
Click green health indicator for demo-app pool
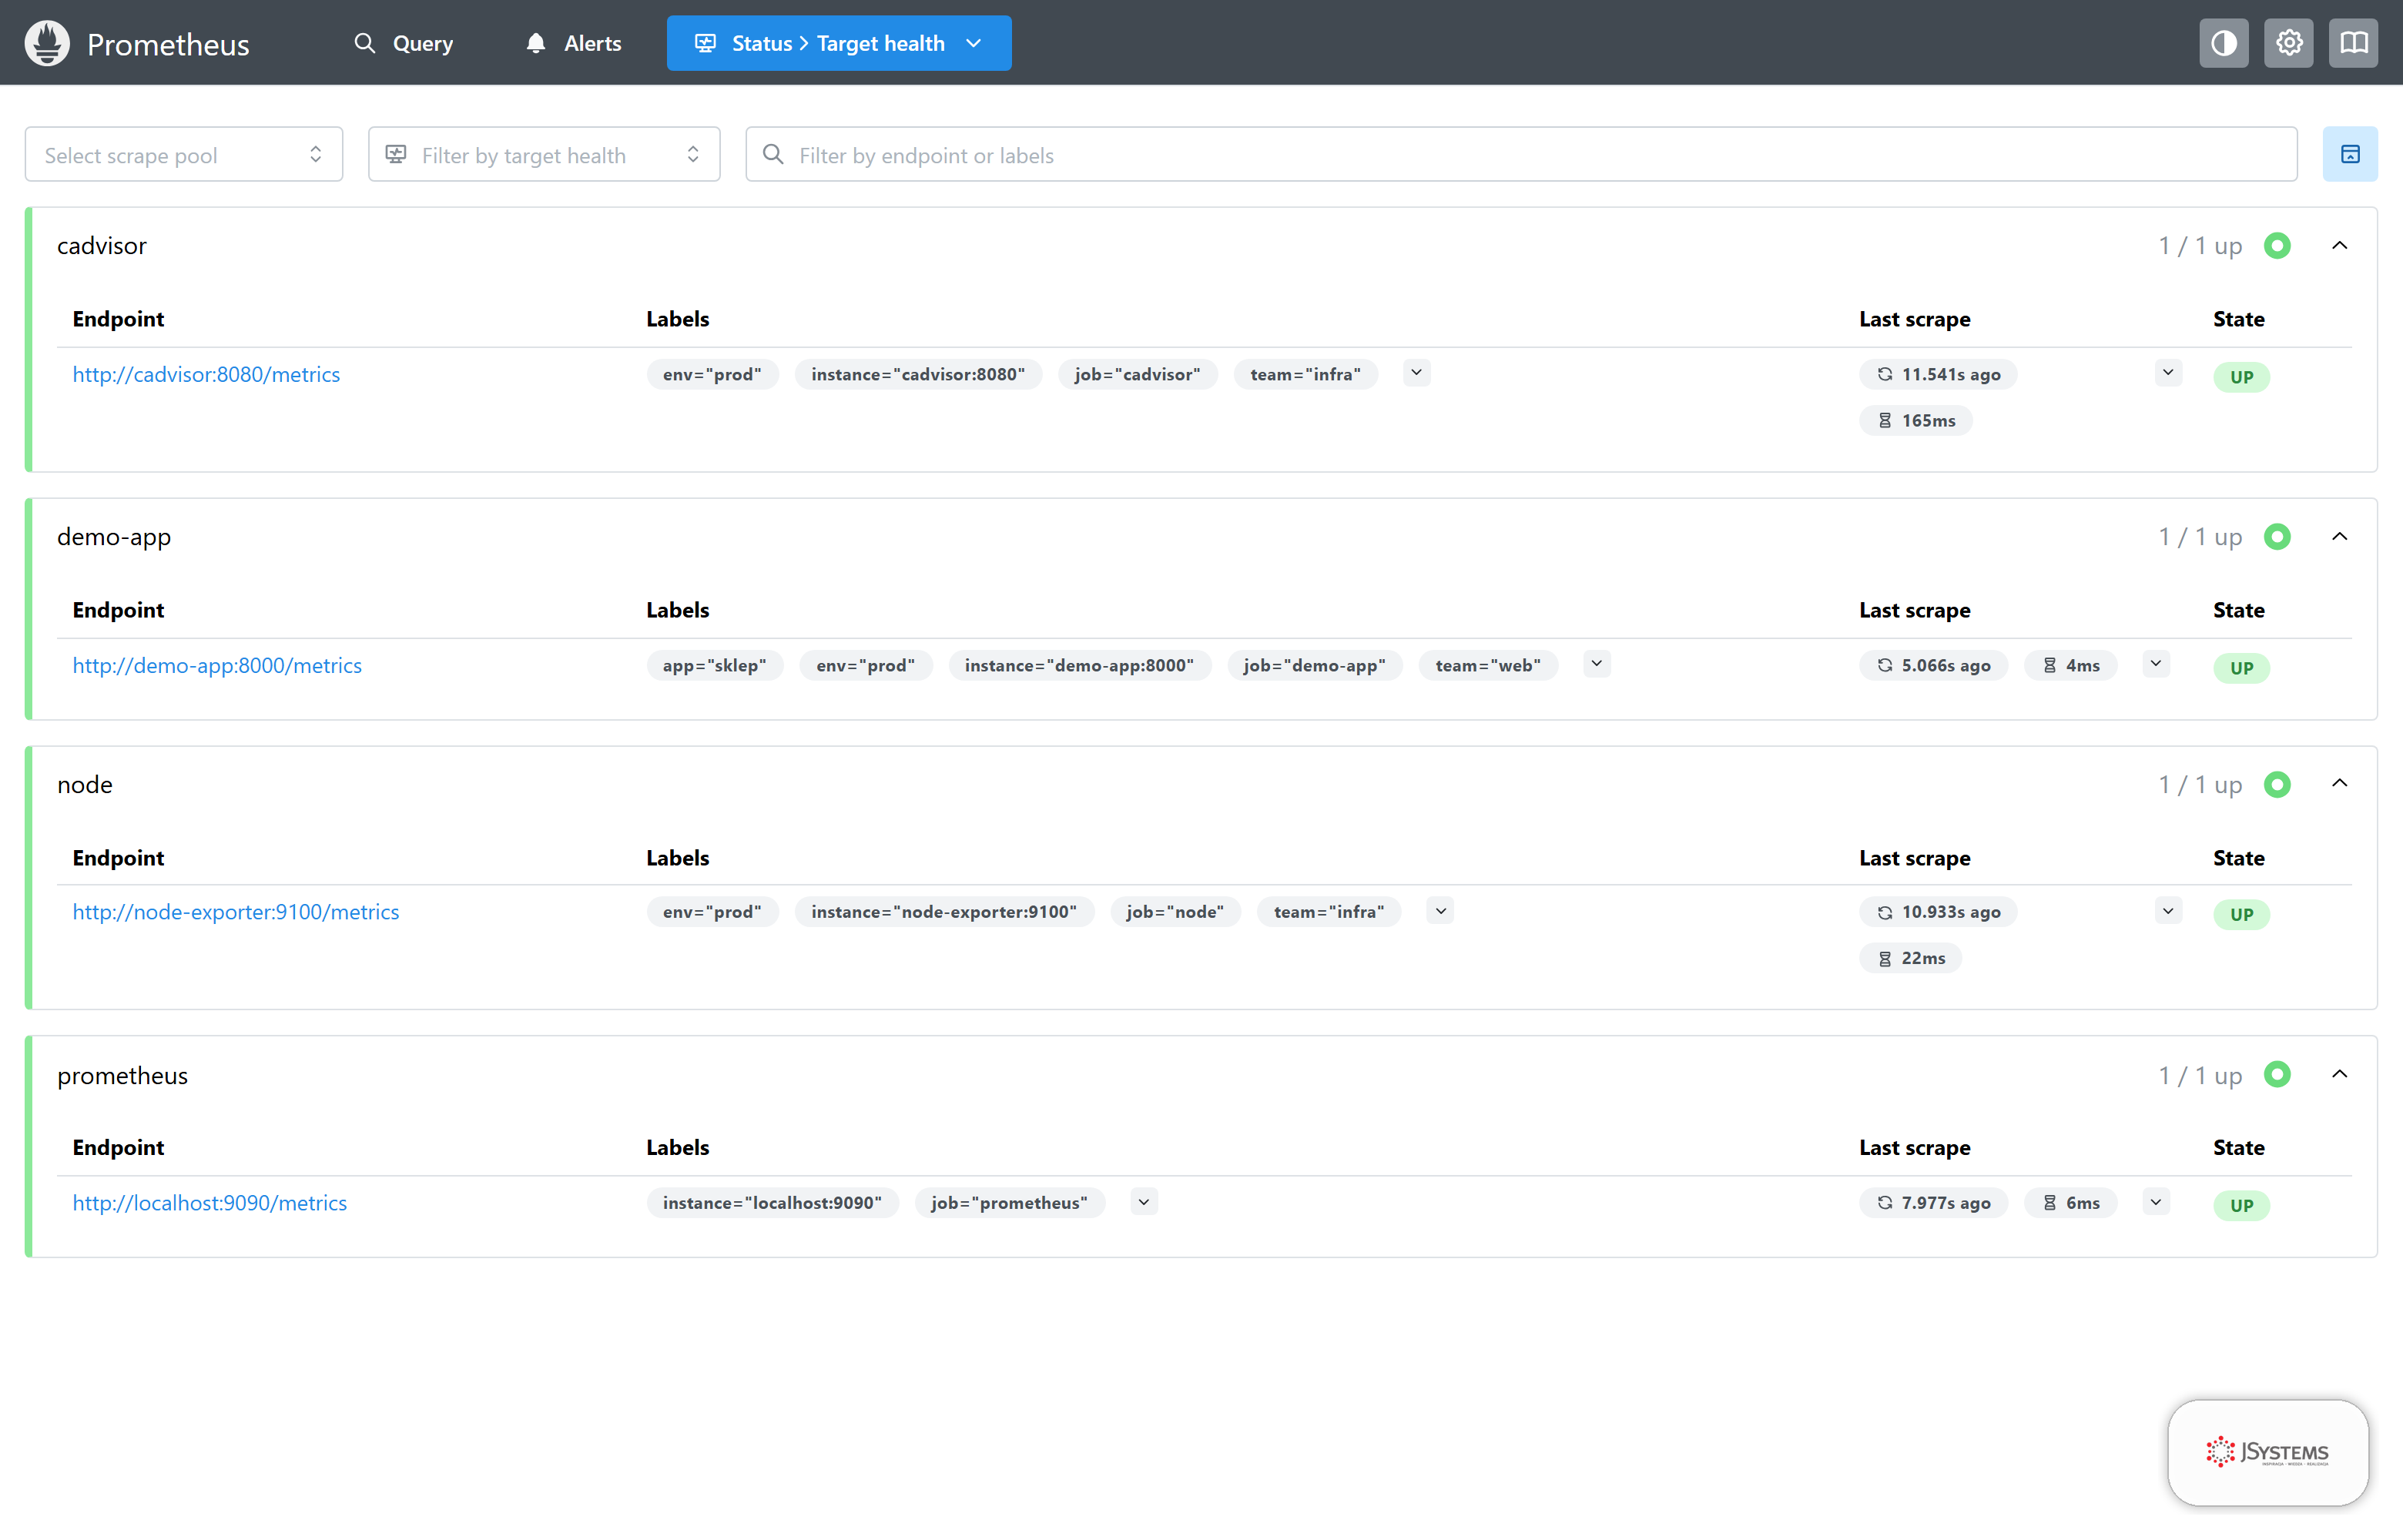[2277, 537]
